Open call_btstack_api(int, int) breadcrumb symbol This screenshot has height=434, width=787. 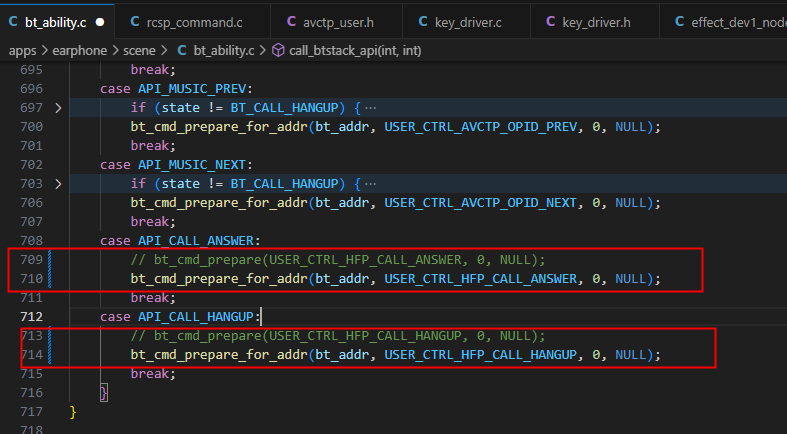click(355, 51)
